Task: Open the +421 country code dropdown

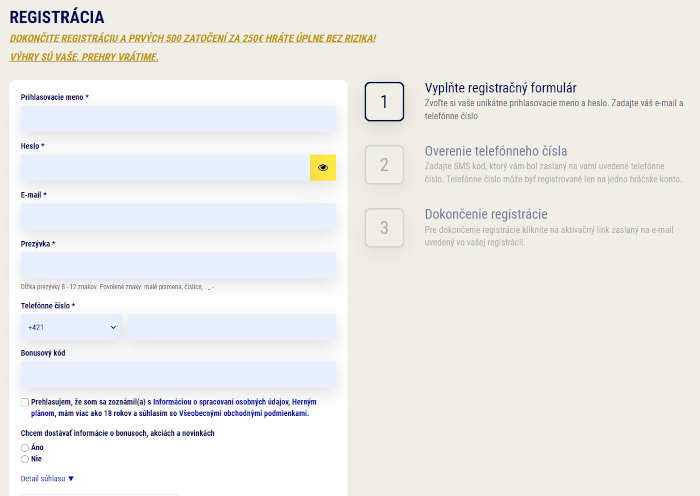Action: [x=71, y=327]
